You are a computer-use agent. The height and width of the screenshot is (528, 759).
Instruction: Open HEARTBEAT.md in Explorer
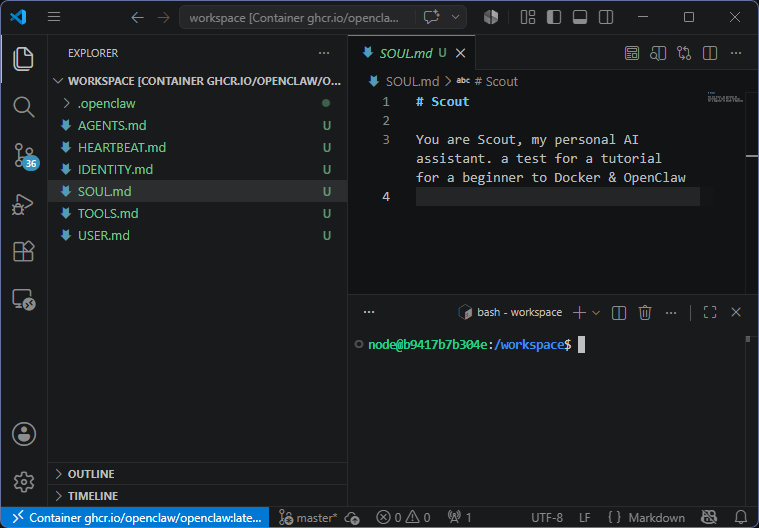pos(197,147)
